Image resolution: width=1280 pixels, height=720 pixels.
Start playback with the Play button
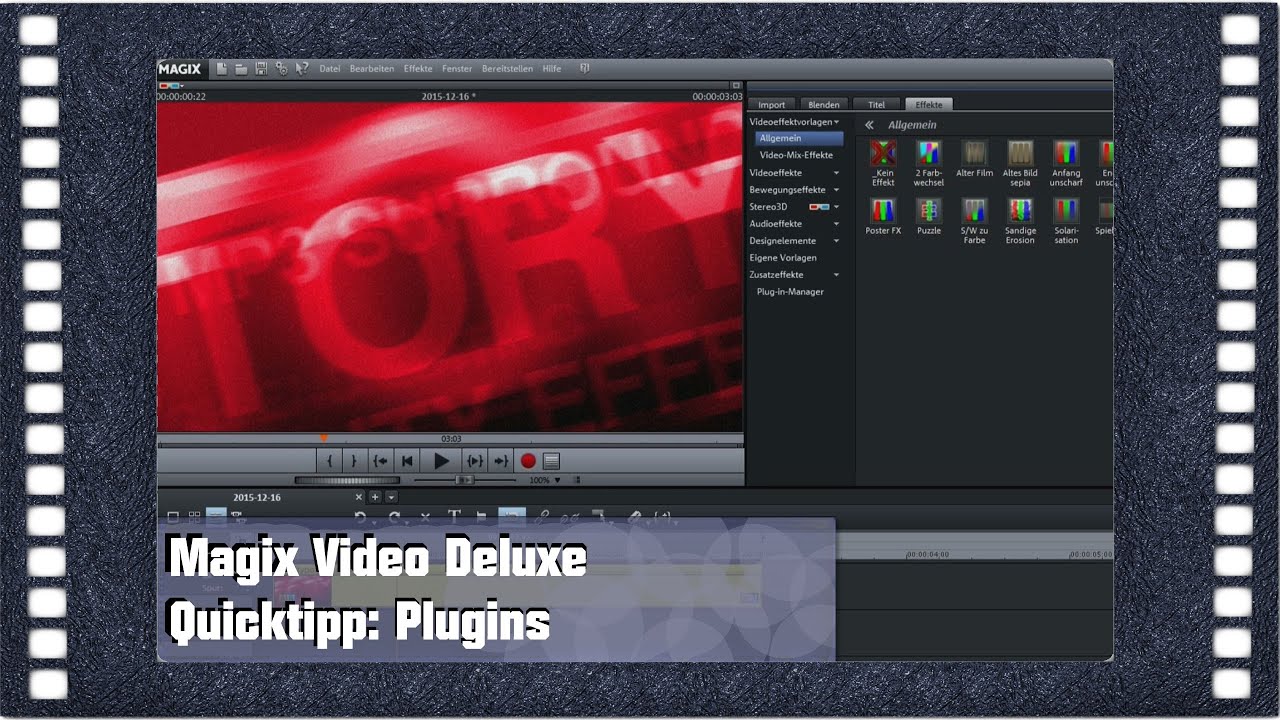tap(441, 461)
